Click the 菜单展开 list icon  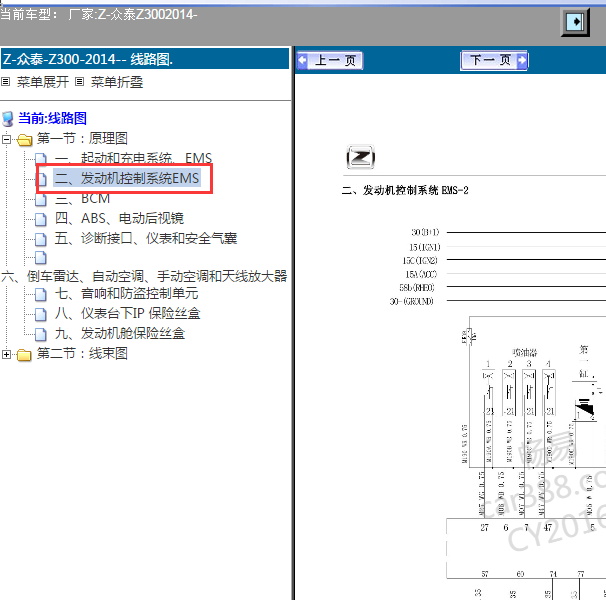click(x=5, y=82)
